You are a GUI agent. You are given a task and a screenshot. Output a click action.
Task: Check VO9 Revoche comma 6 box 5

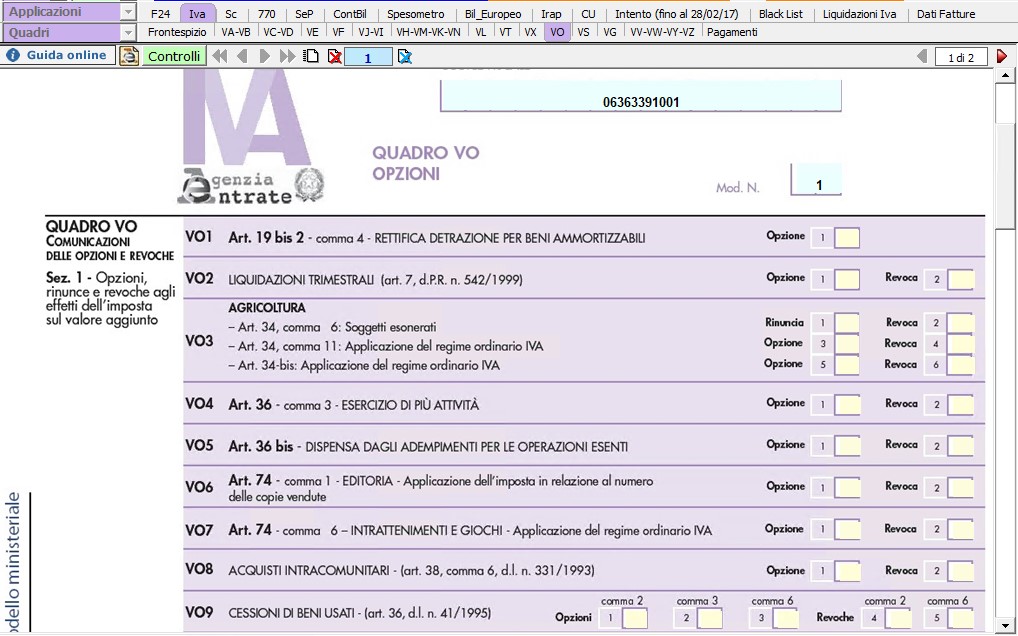[960, 618]
